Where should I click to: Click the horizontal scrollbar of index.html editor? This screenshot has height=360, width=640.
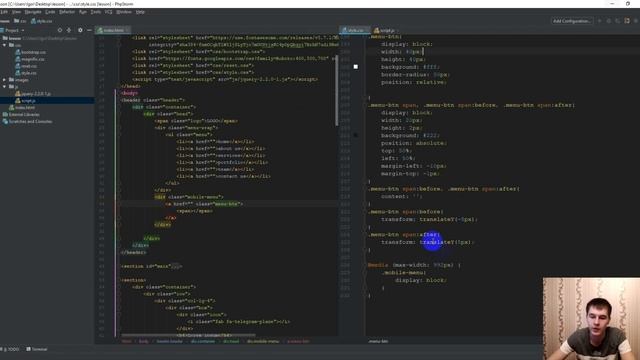tap(188, 336)
